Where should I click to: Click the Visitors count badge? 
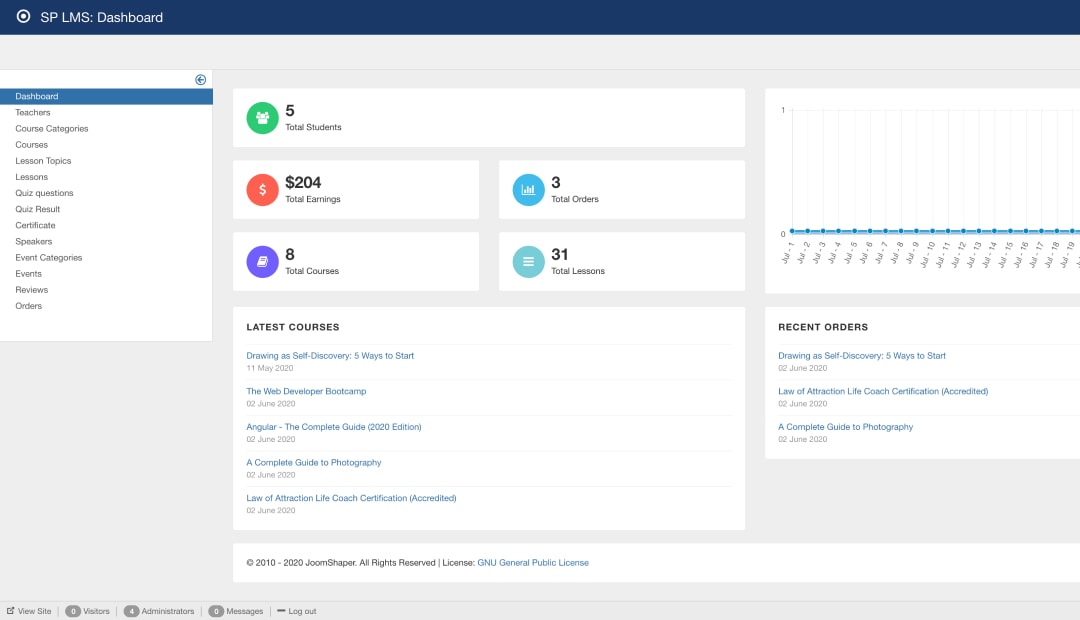click(x=73, y=611)
